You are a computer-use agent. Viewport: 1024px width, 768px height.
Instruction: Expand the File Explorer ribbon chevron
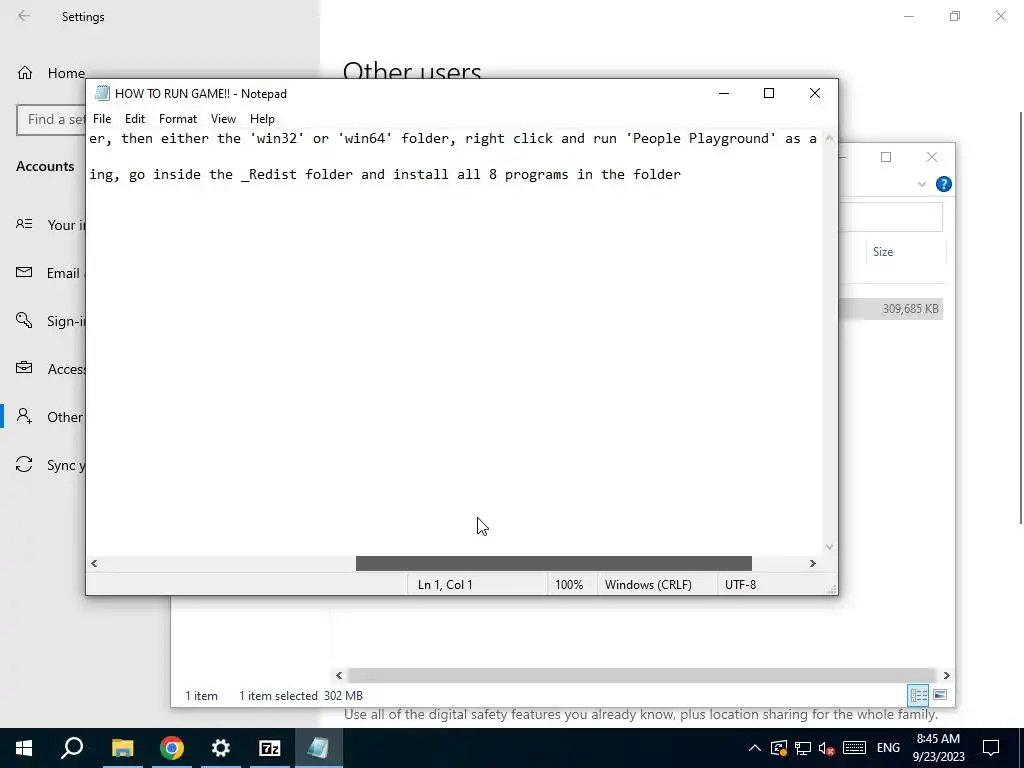pos(921,184)
